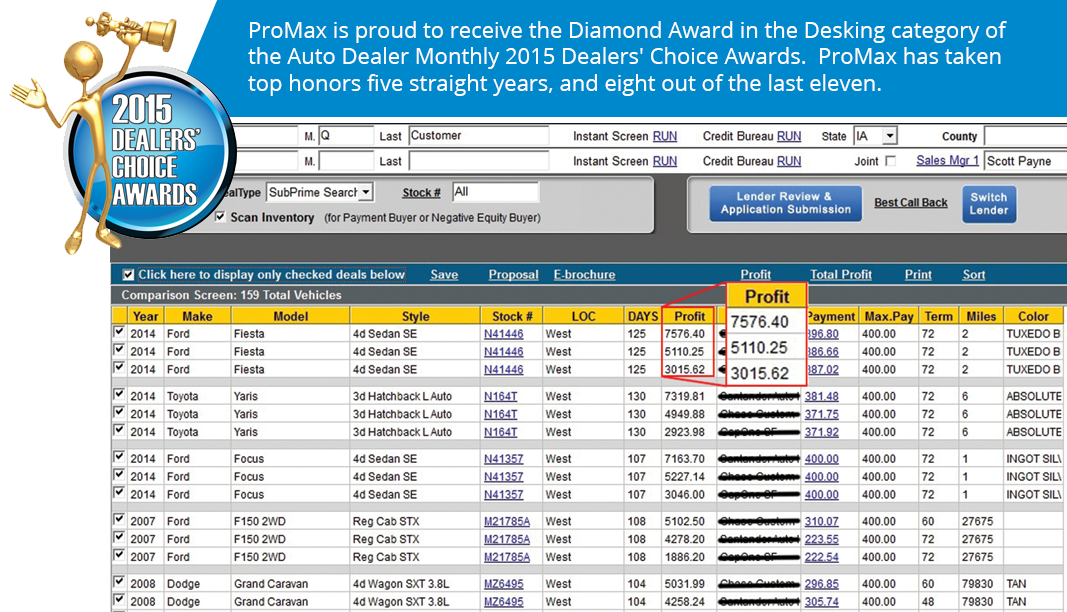1067x612 pixels.
Task: Open payment link 381.48
Action: tap(821, 396)
